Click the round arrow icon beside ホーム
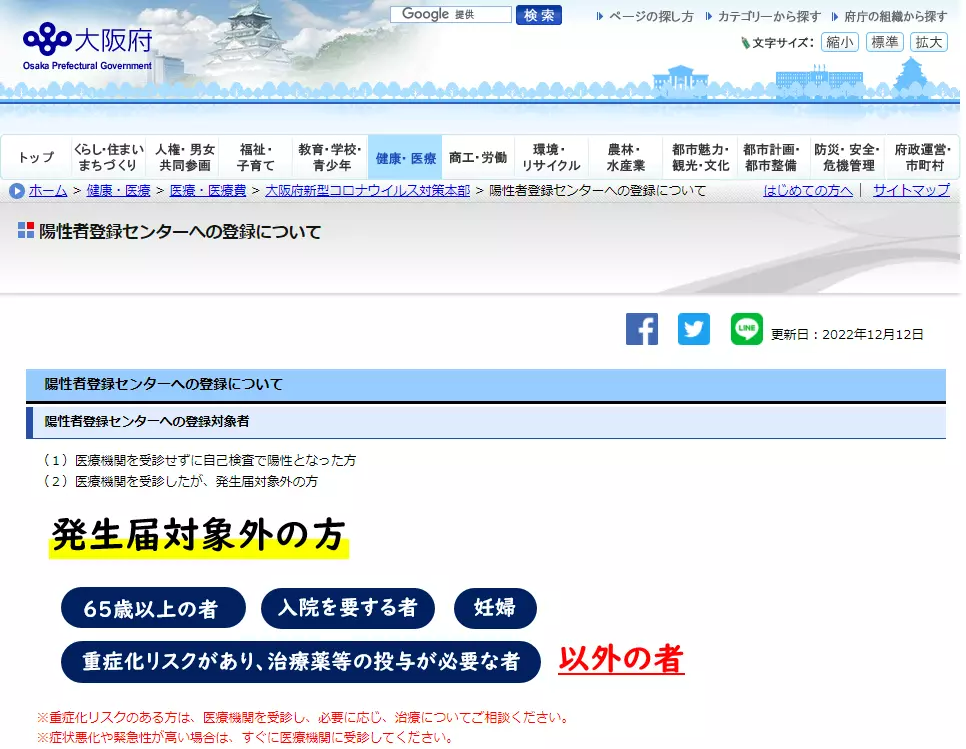 [x=17, y=191]
